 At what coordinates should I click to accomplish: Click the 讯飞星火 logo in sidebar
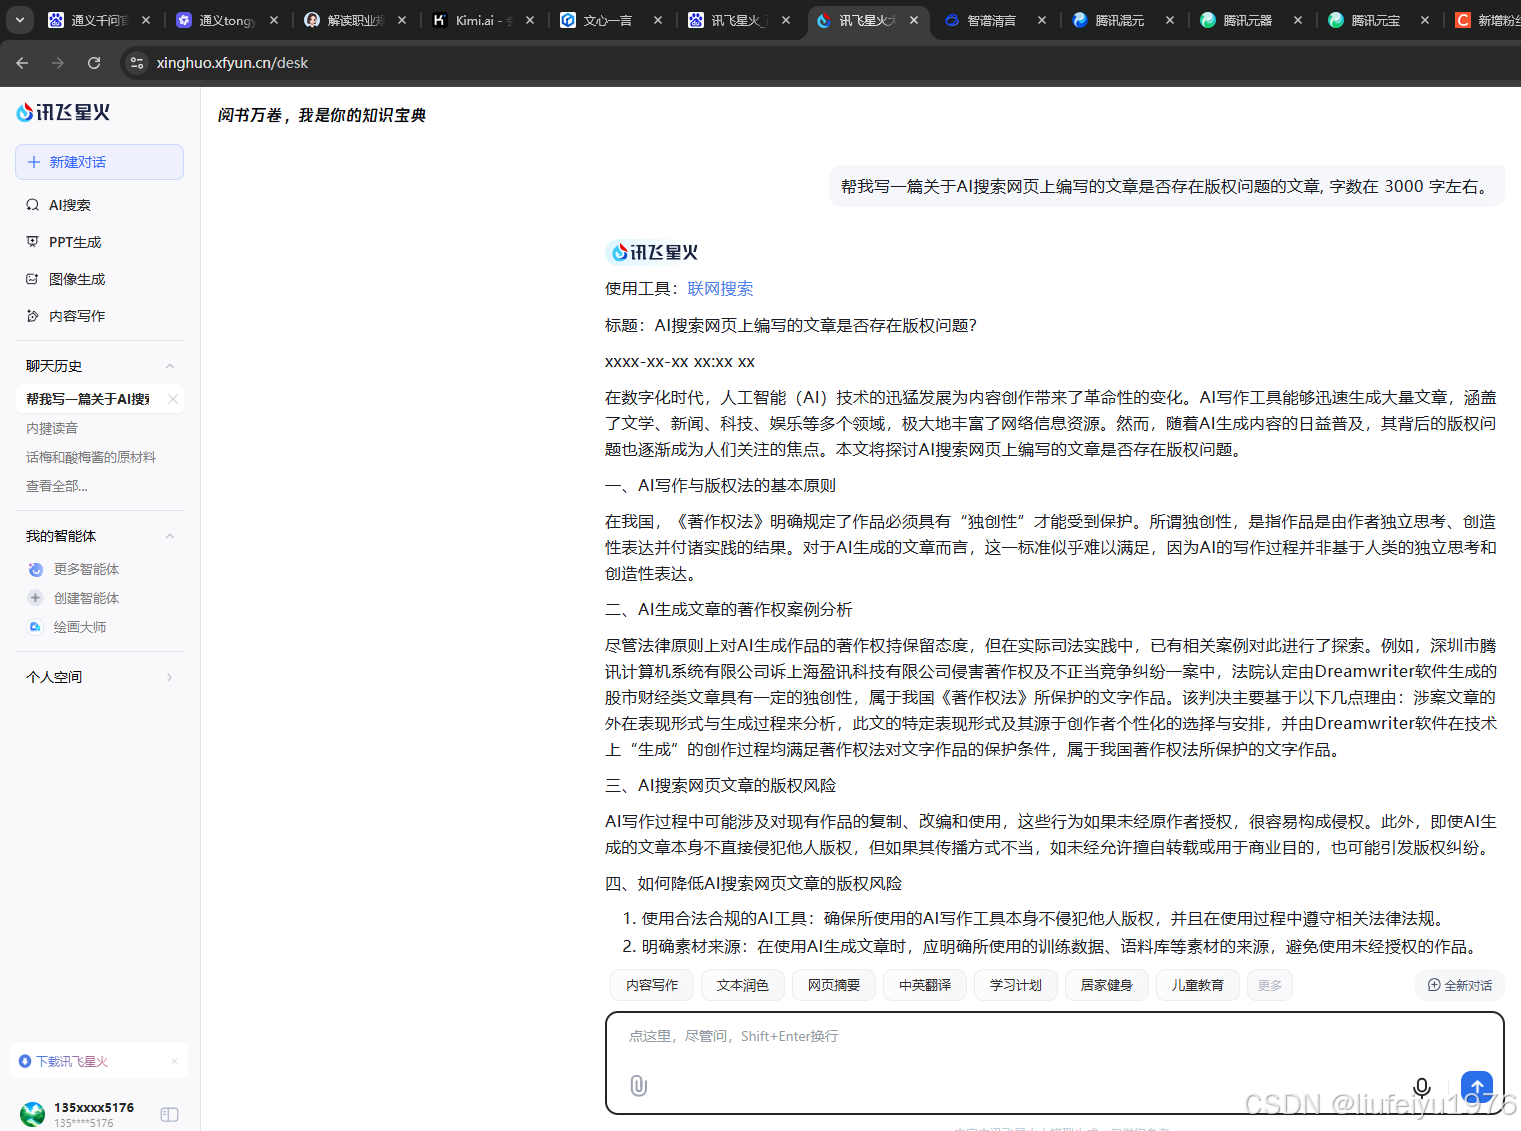63,113
